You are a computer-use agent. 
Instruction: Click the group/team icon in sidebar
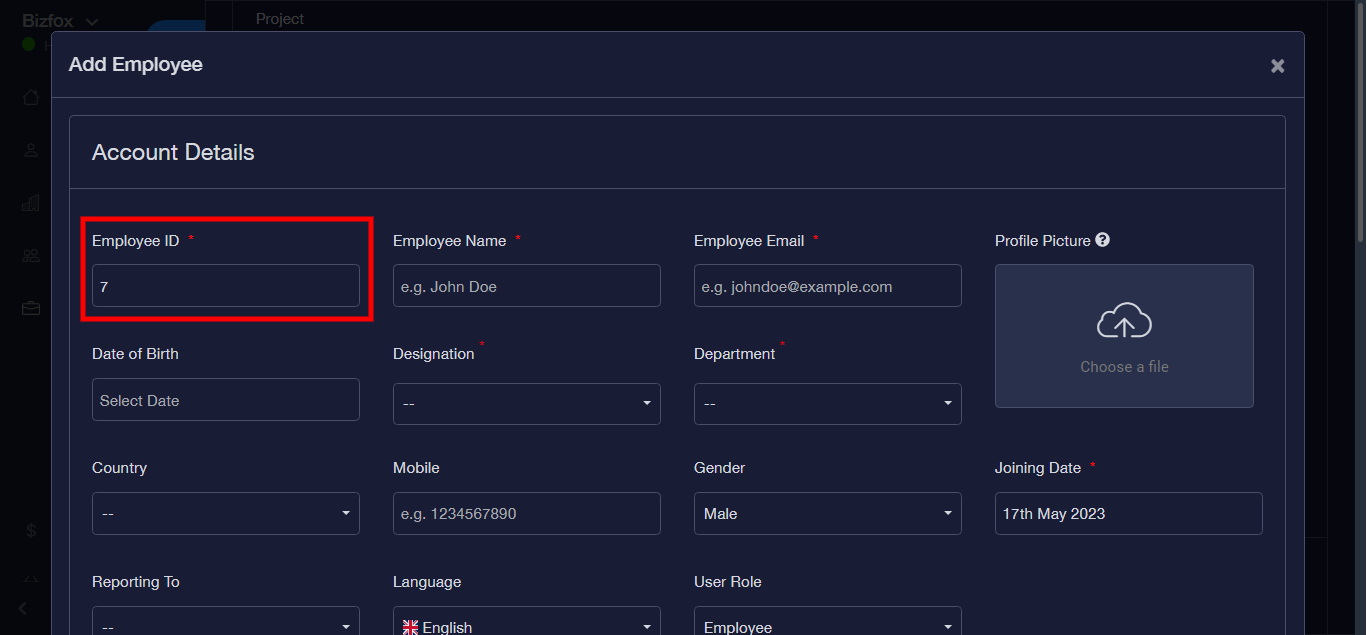coord(31,256)
